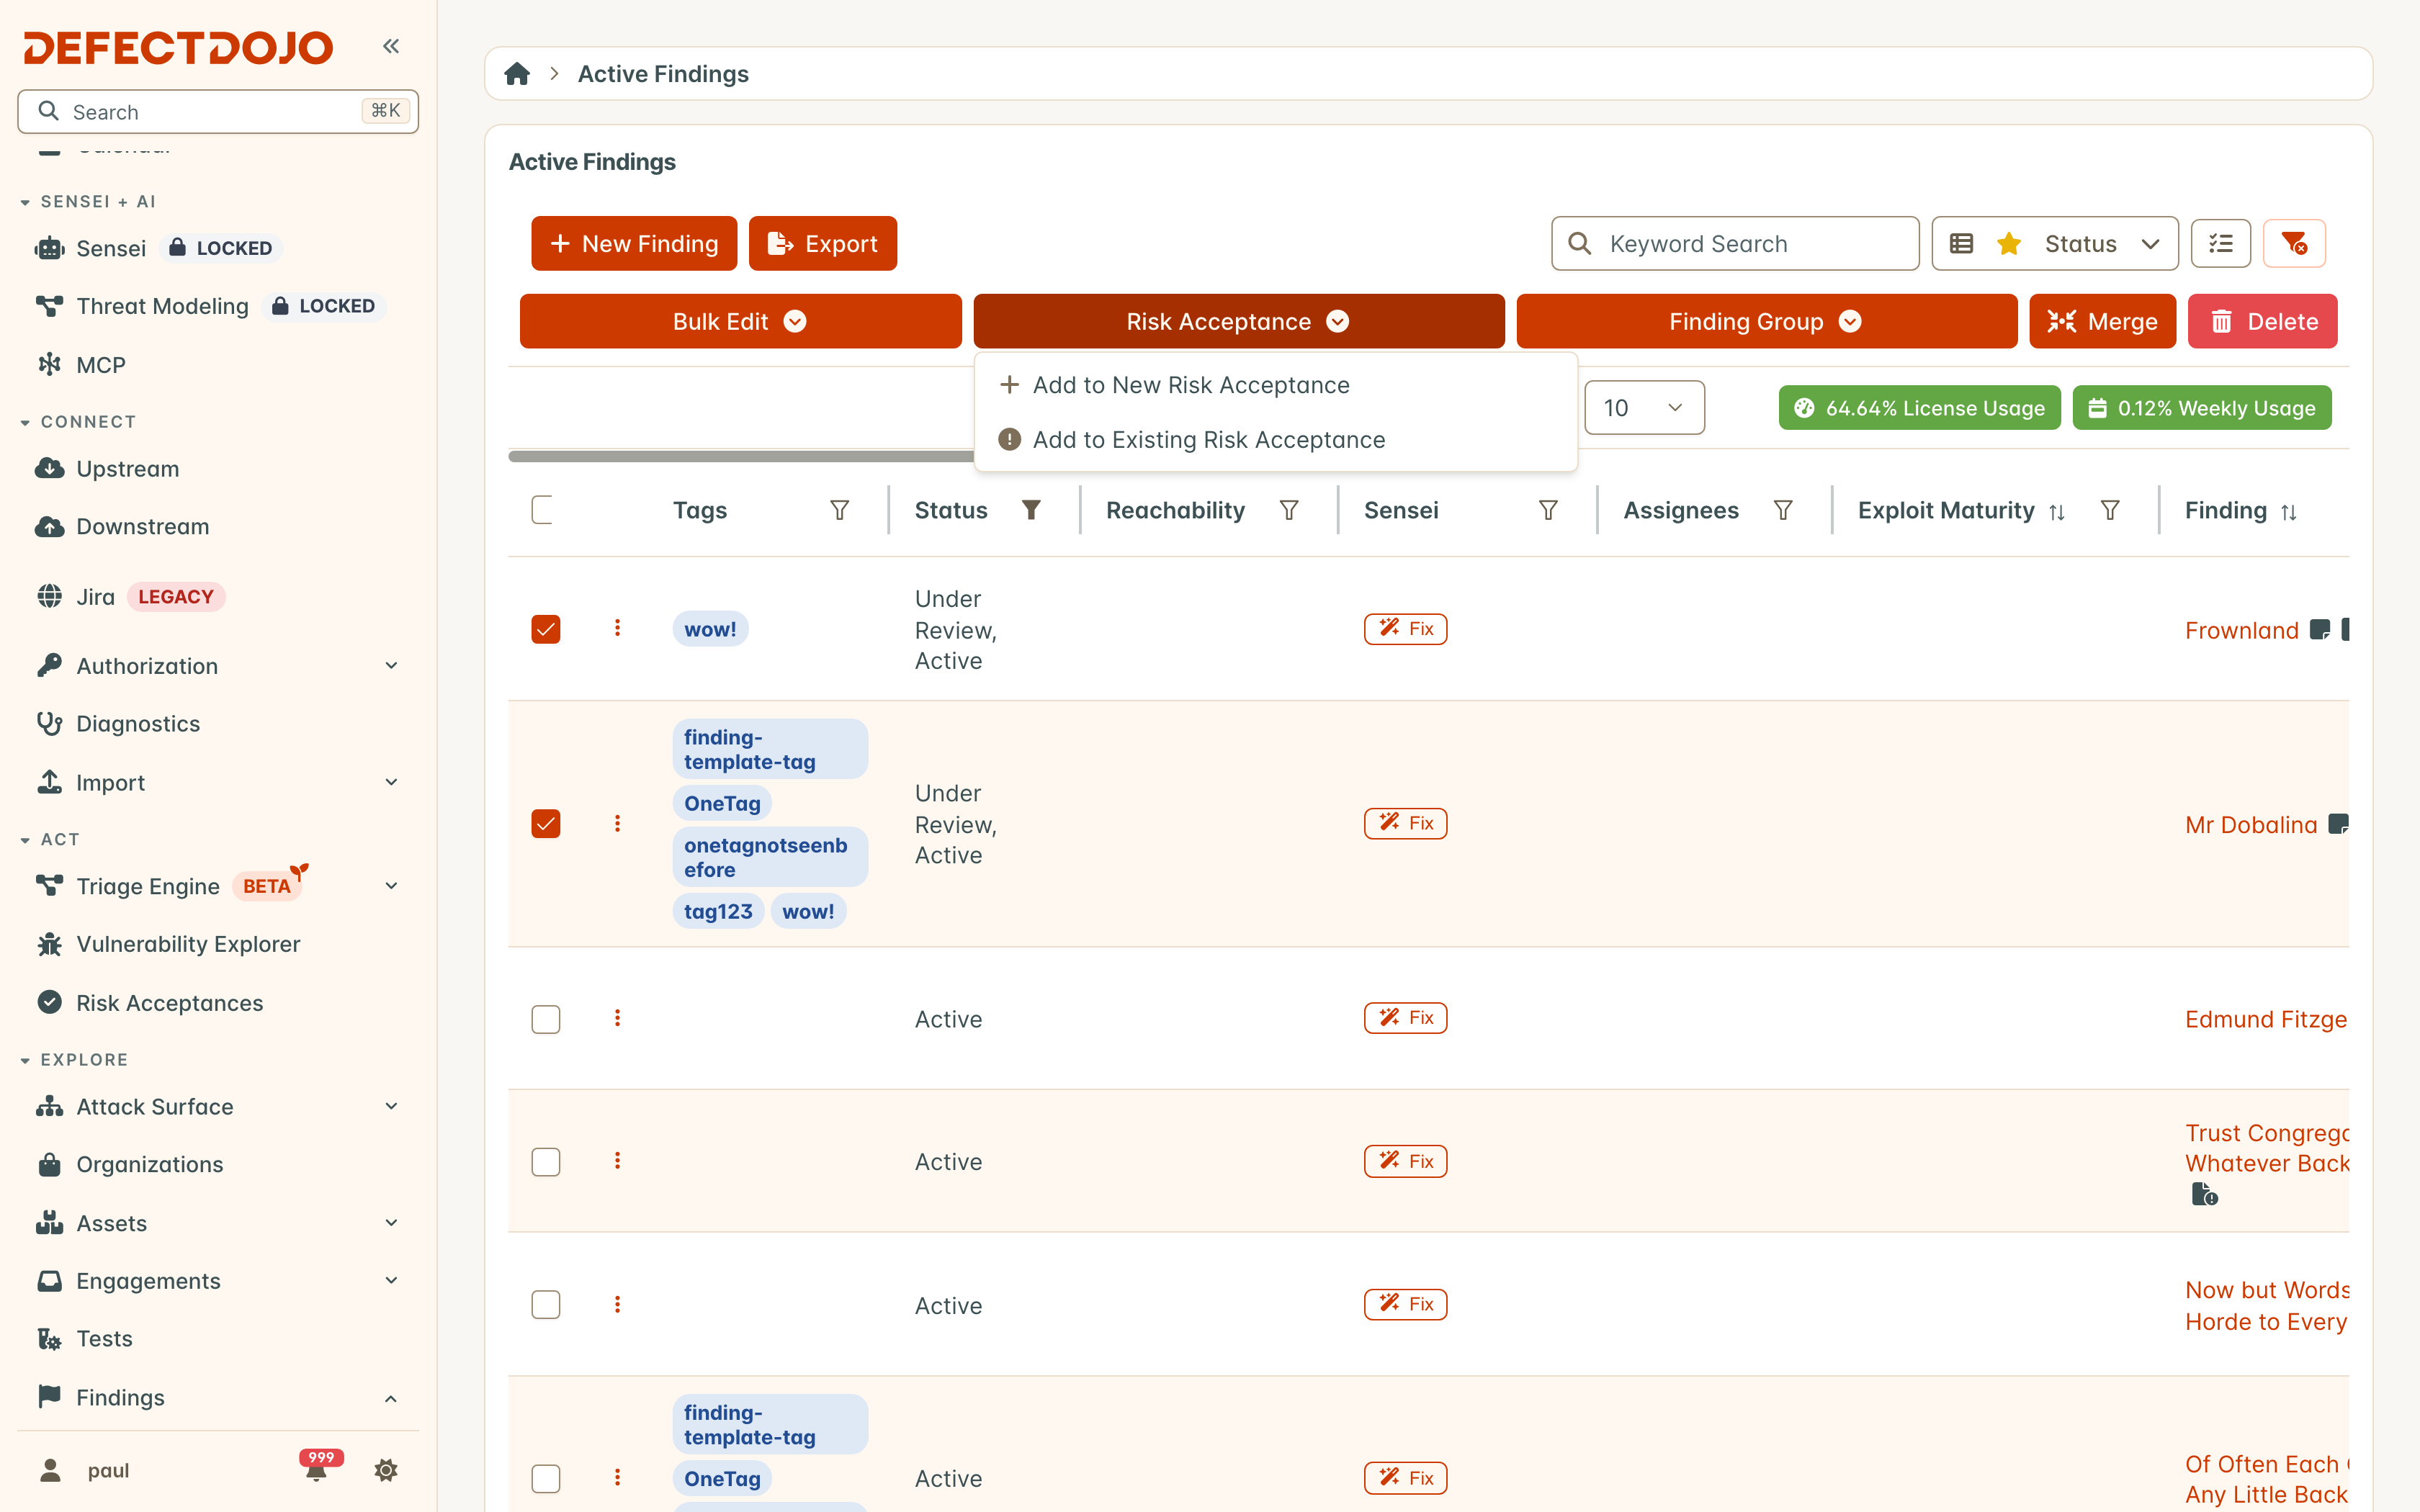Uncheck the Mr Dobalina row checkbox
Screen dimensions: 2420x1512
click(545, 823)
